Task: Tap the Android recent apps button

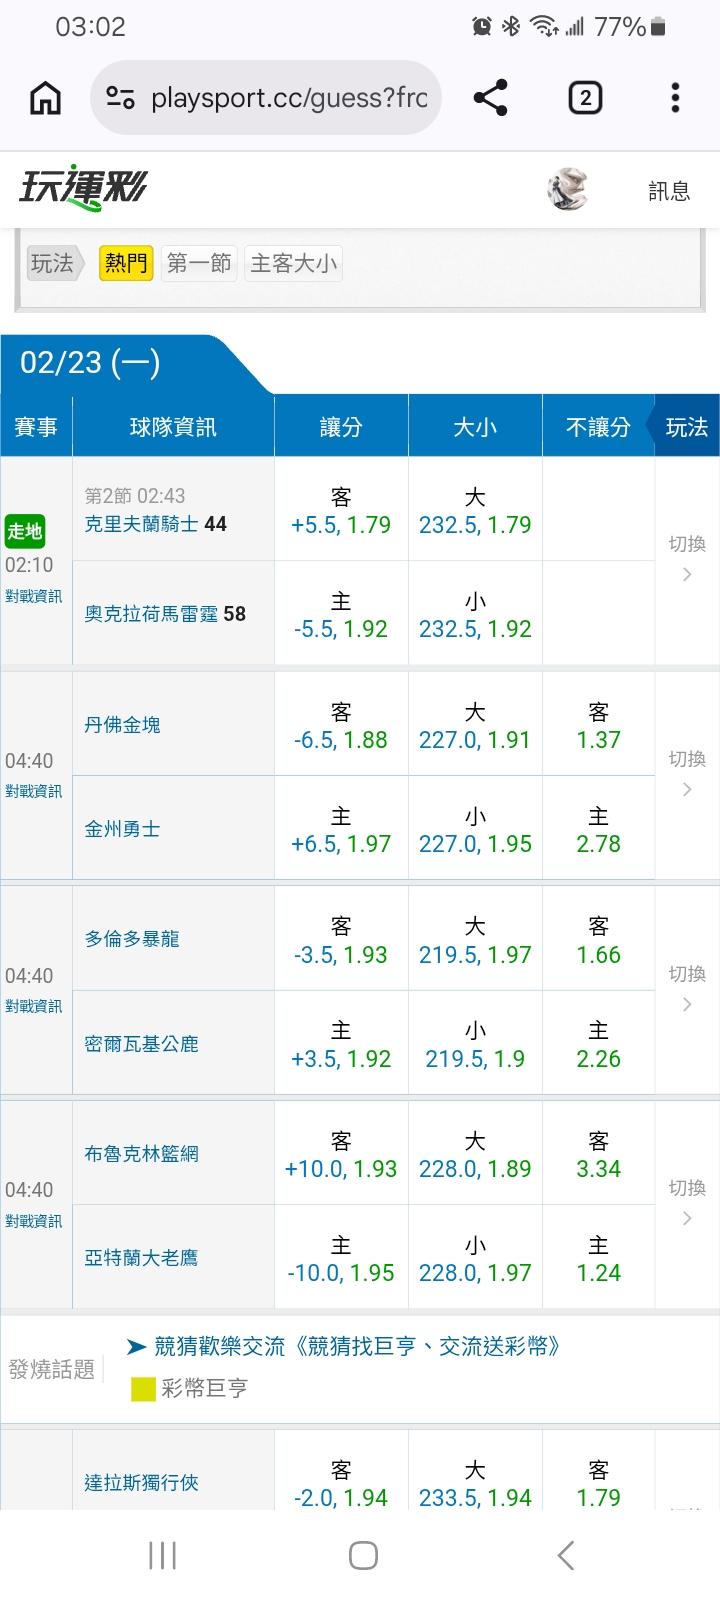Action: tap(162, 1555)
